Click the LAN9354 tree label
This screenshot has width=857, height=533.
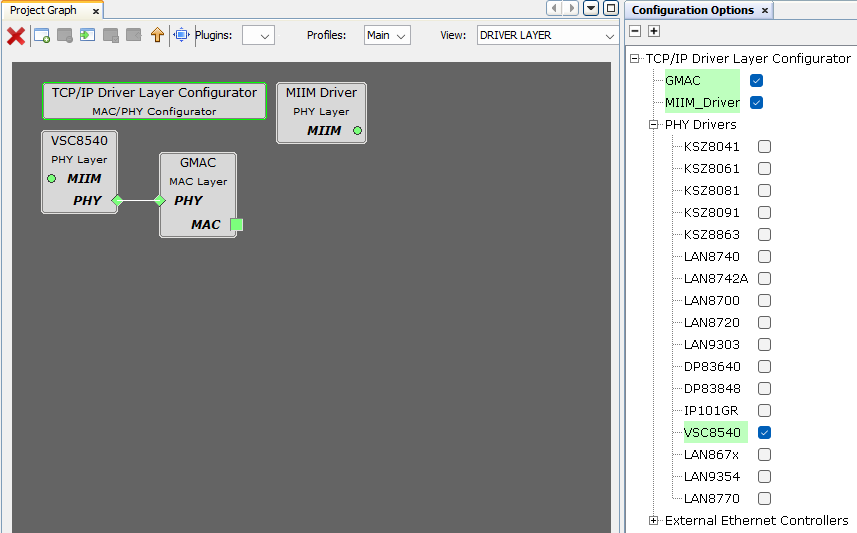tap(712, 477)
